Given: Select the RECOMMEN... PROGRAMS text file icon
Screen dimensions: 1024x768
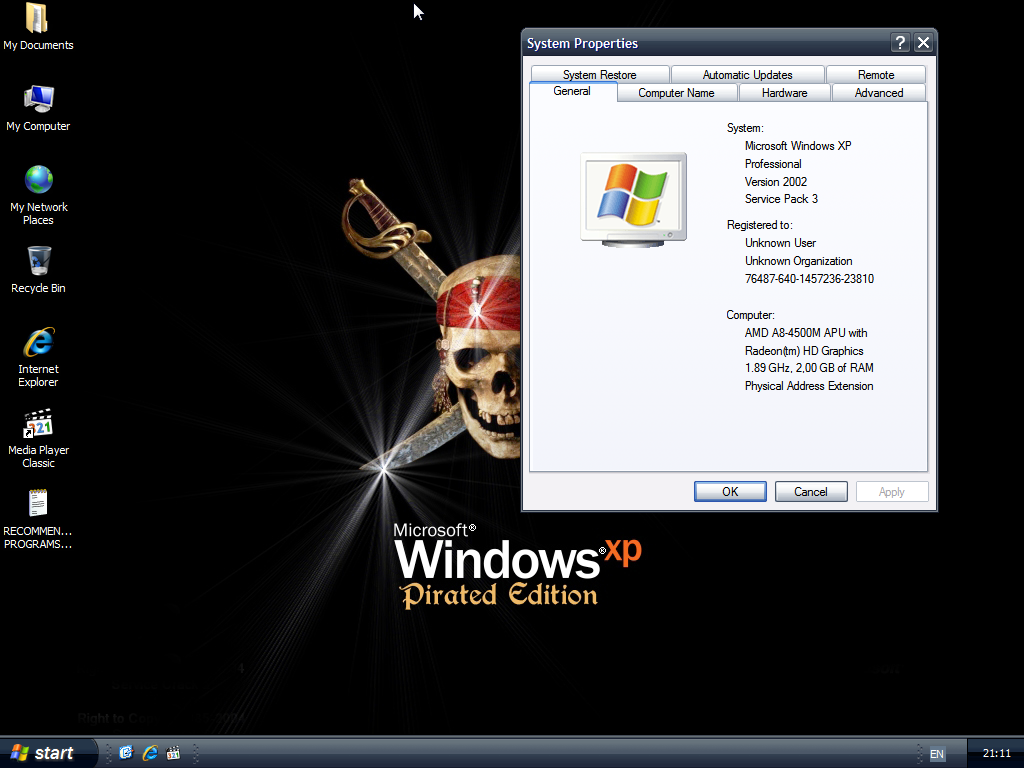Looking at the screenshot, I should (x=38, y=519).
